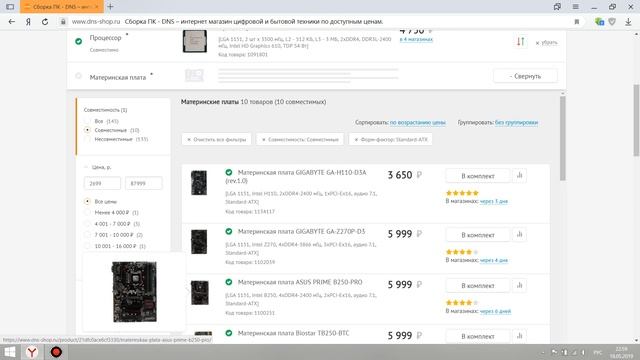Click minimum price field 2699

(x=102, y=183)
